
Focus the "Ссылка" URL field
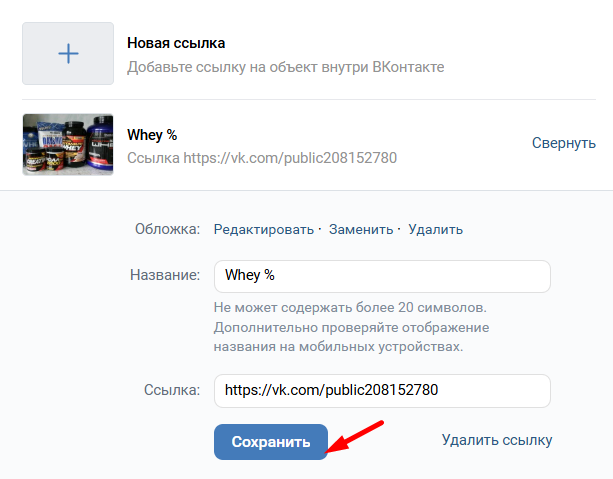382,390
